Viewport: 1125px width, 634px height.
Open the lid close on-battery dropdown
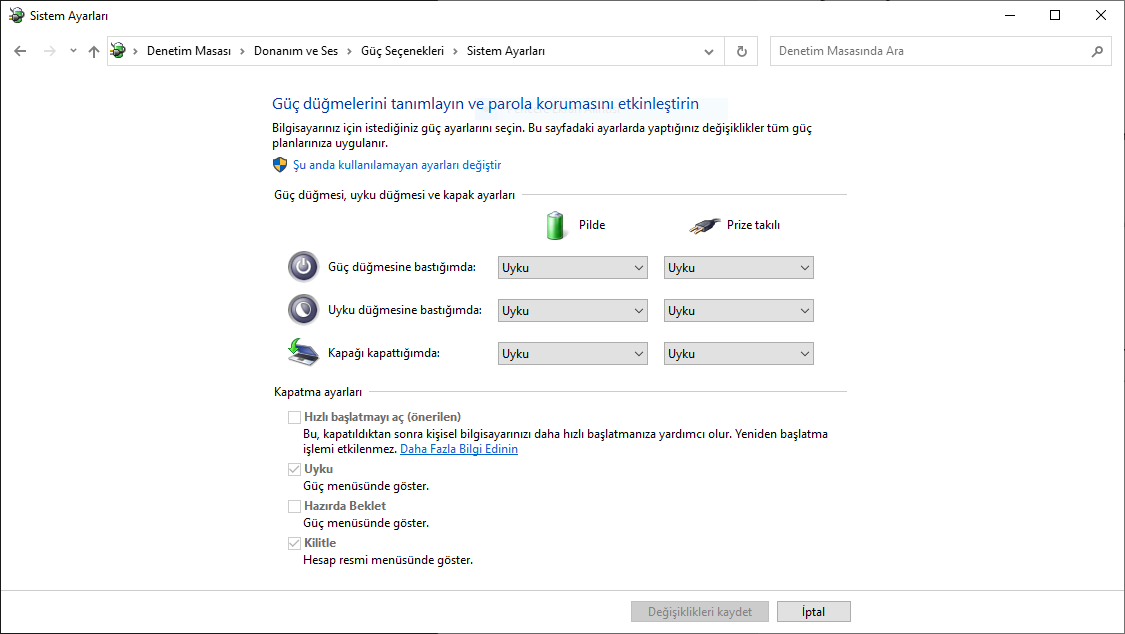573,354
